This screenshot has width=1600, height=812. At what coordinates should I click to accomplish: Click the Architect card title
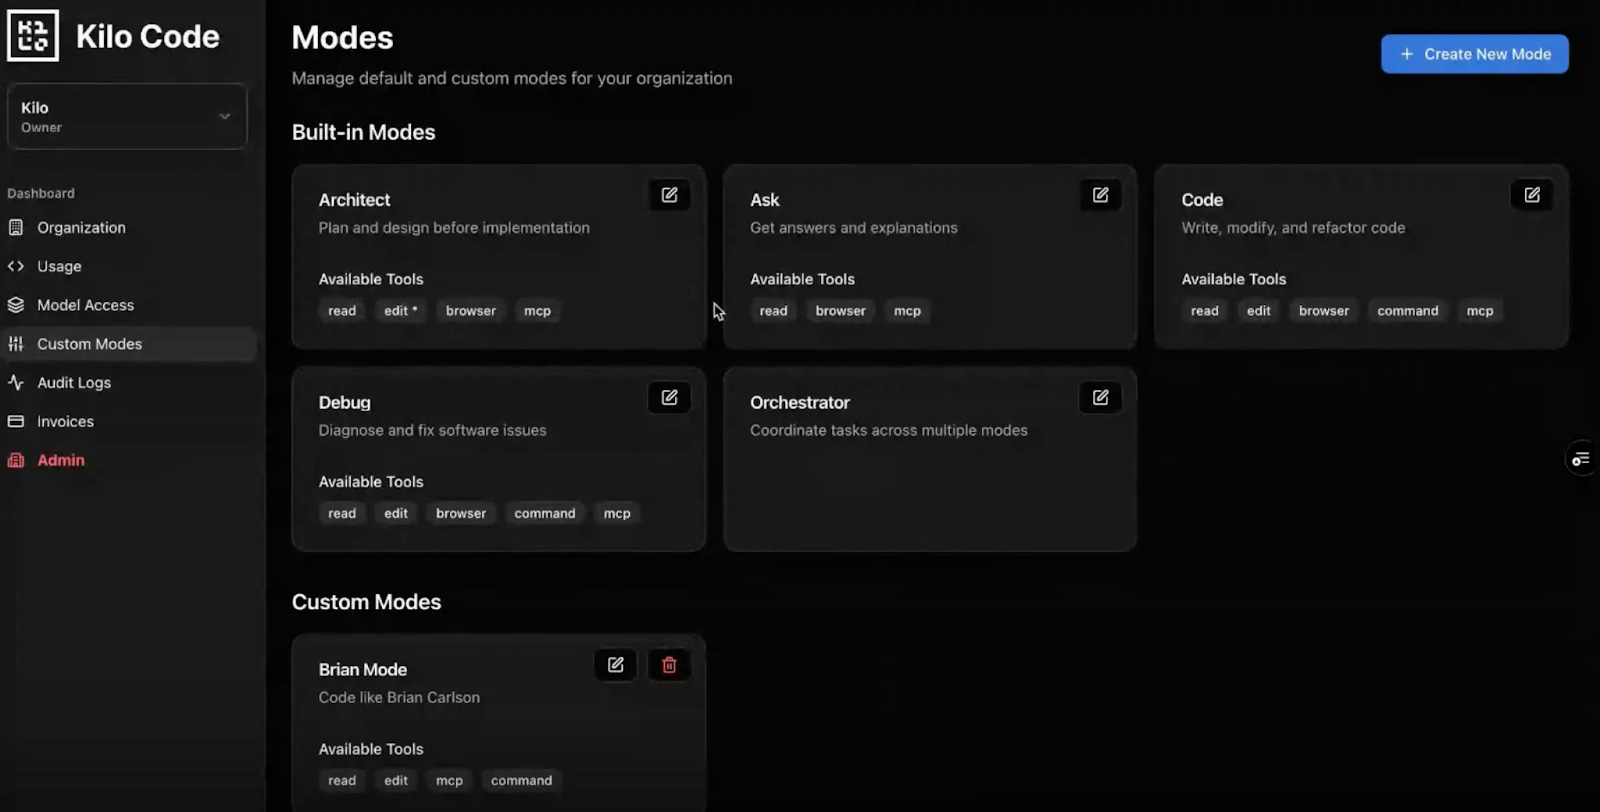(354, 200)
